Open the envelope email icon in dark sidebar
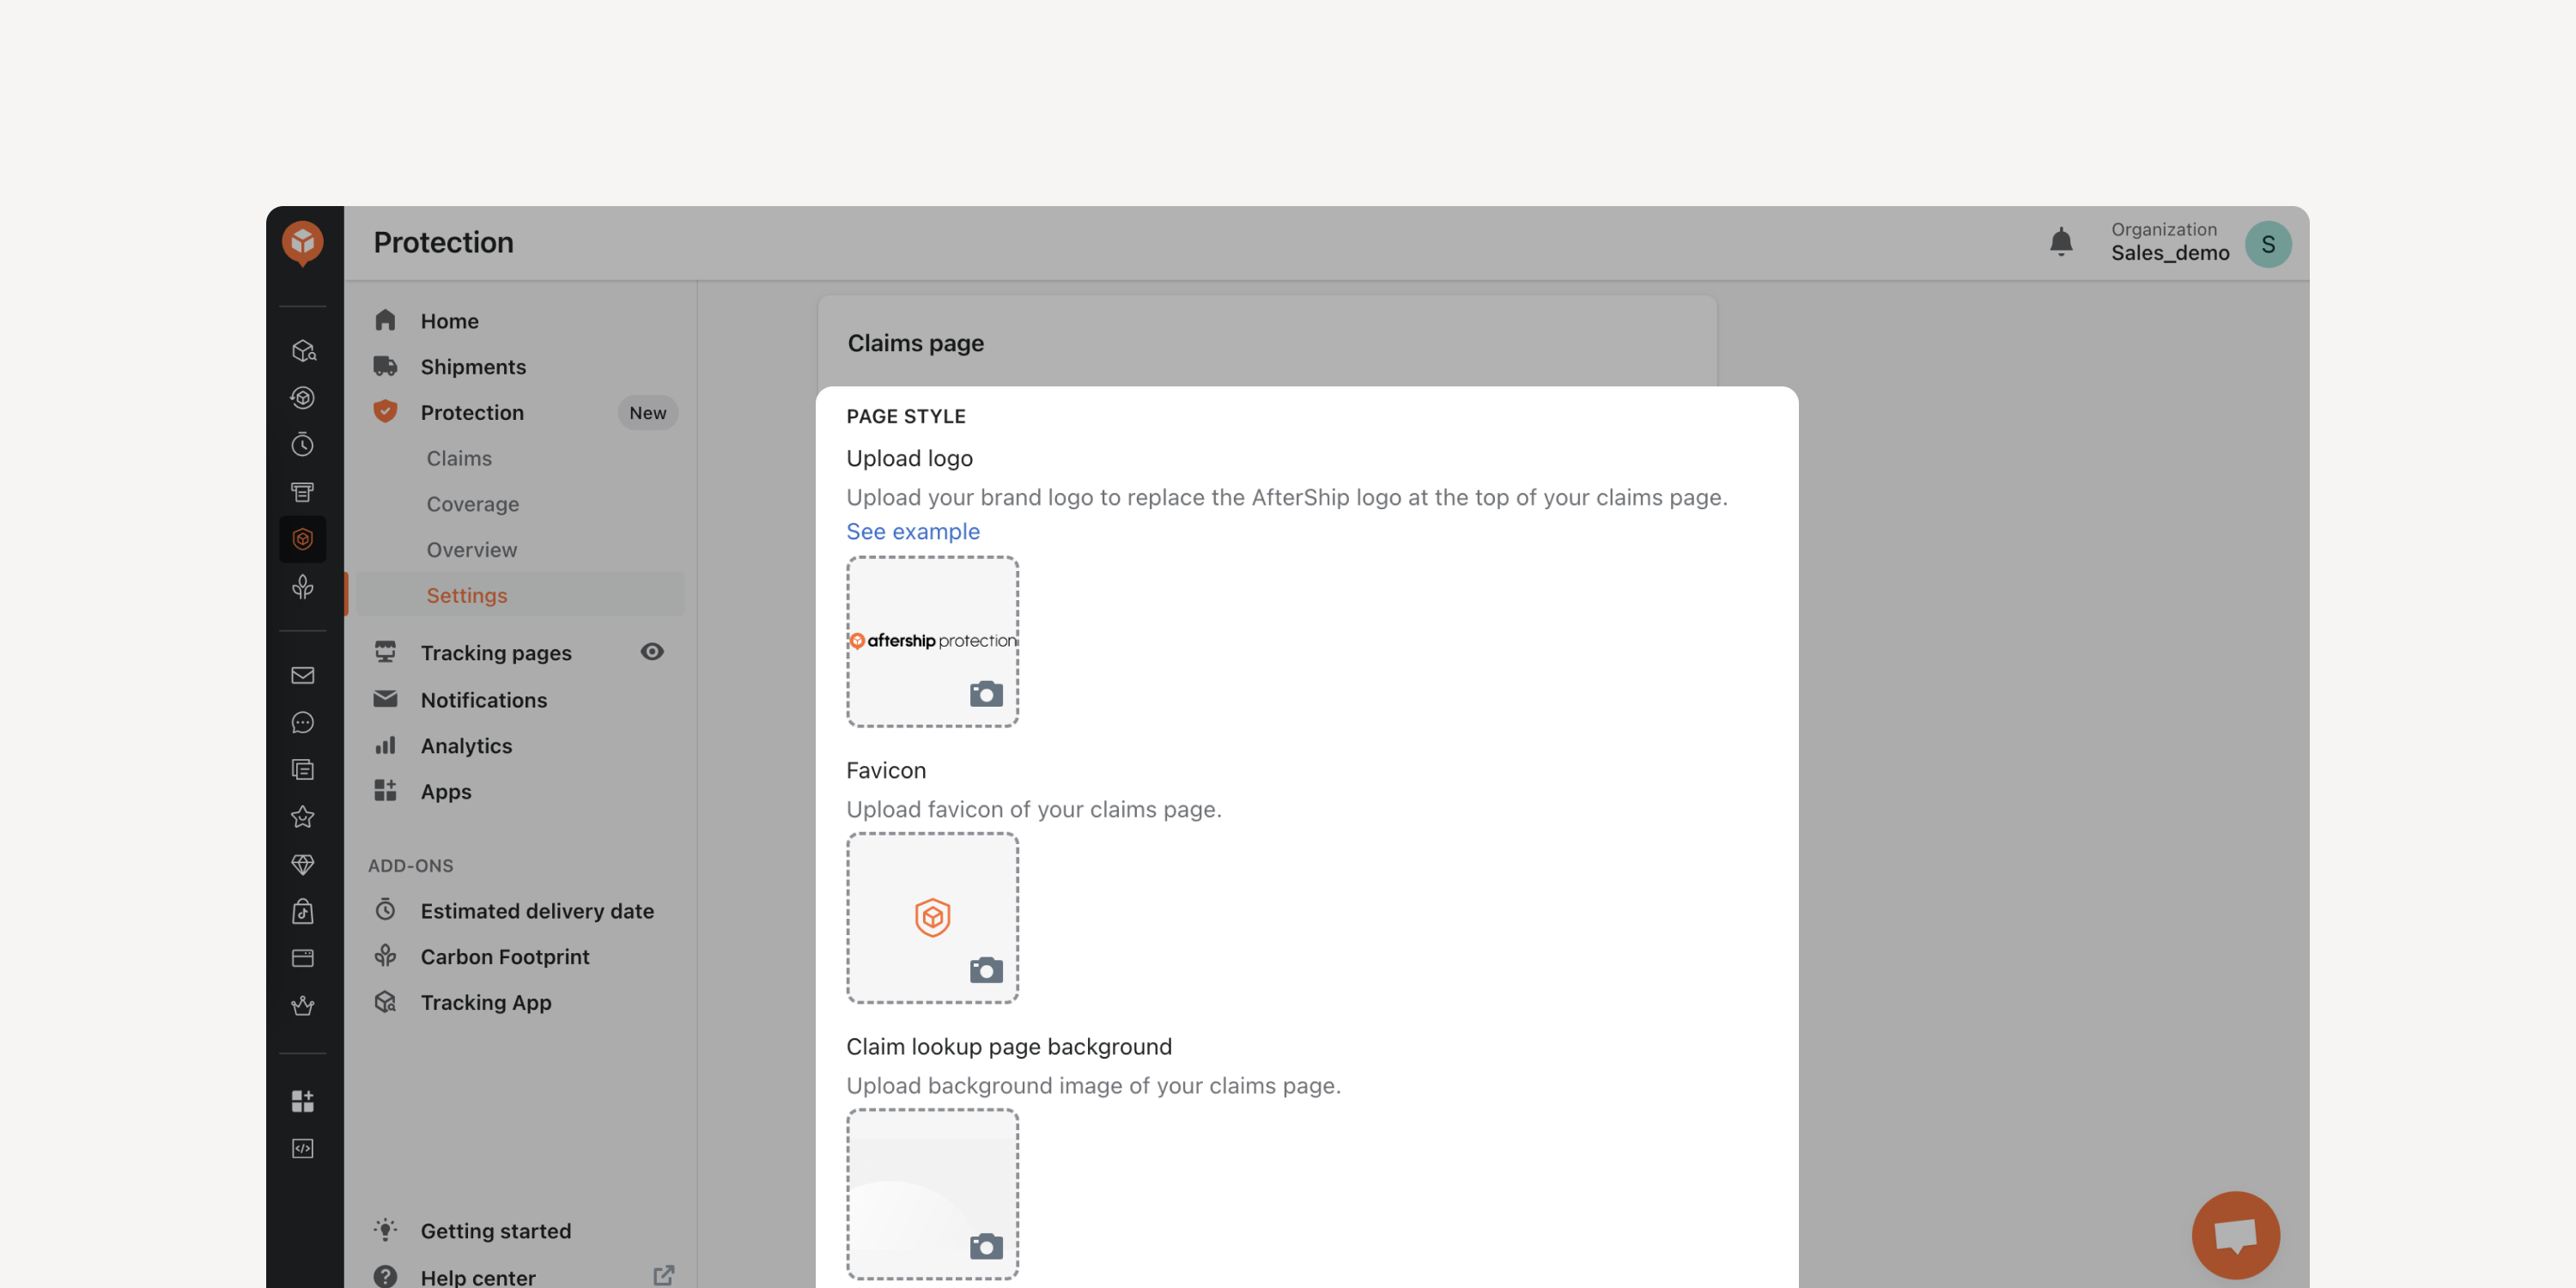The image size is (2576, 1288). [303, 676]
